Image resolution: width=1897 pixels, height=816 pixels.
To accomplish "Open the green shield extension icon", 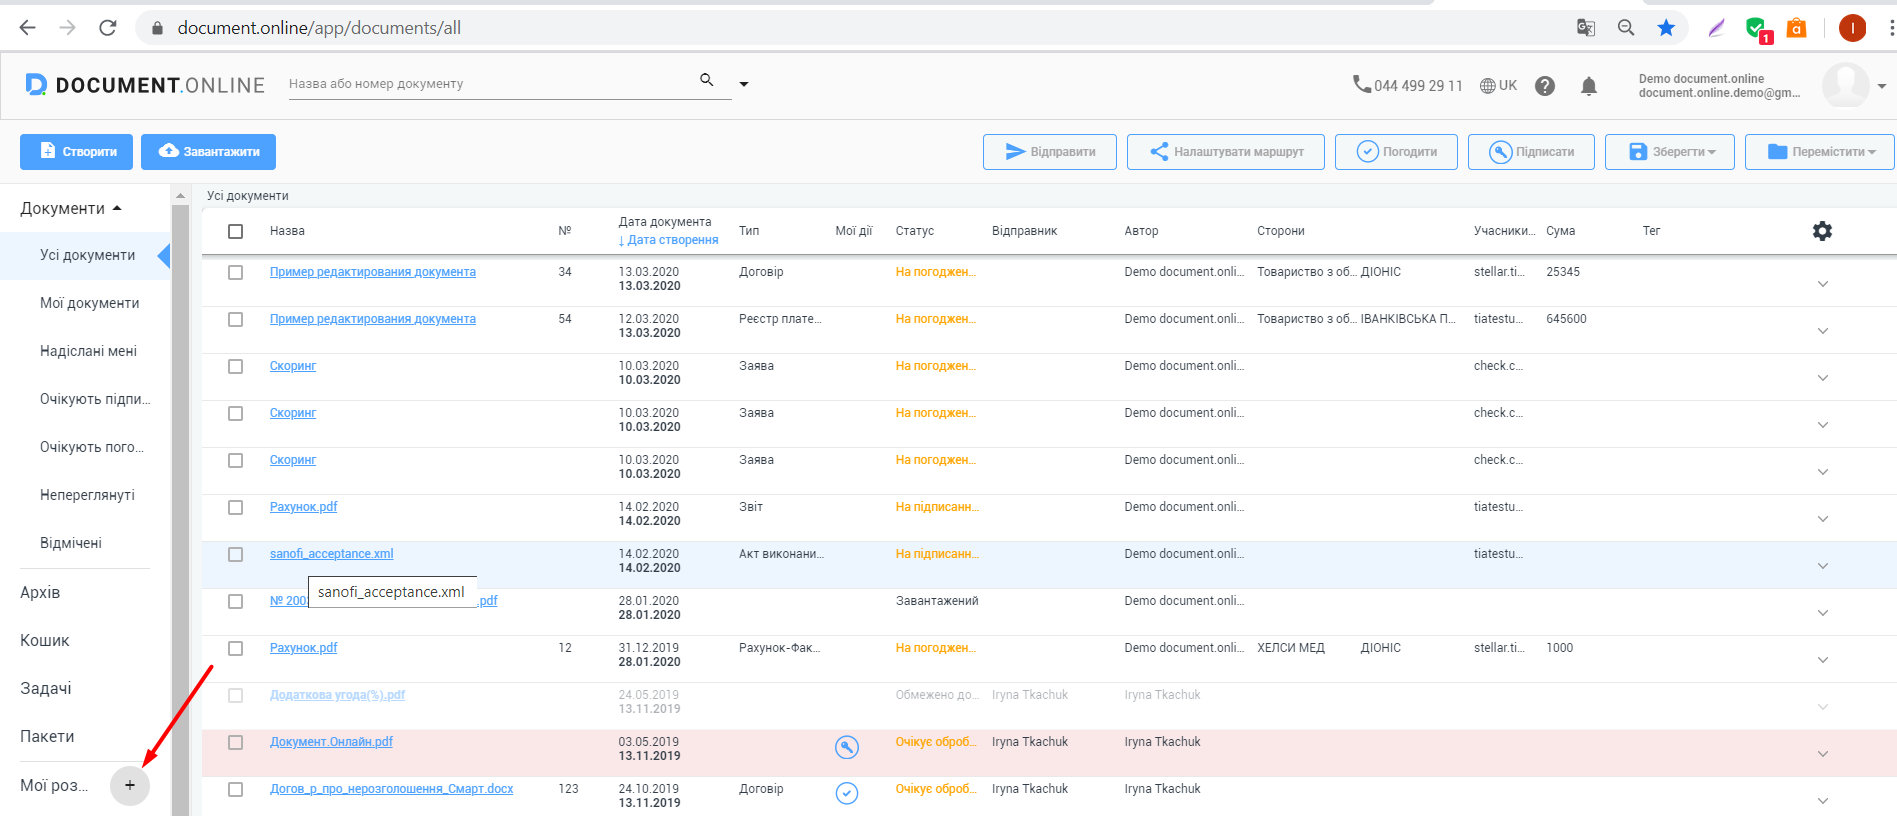I will [x=1757, y=29].
